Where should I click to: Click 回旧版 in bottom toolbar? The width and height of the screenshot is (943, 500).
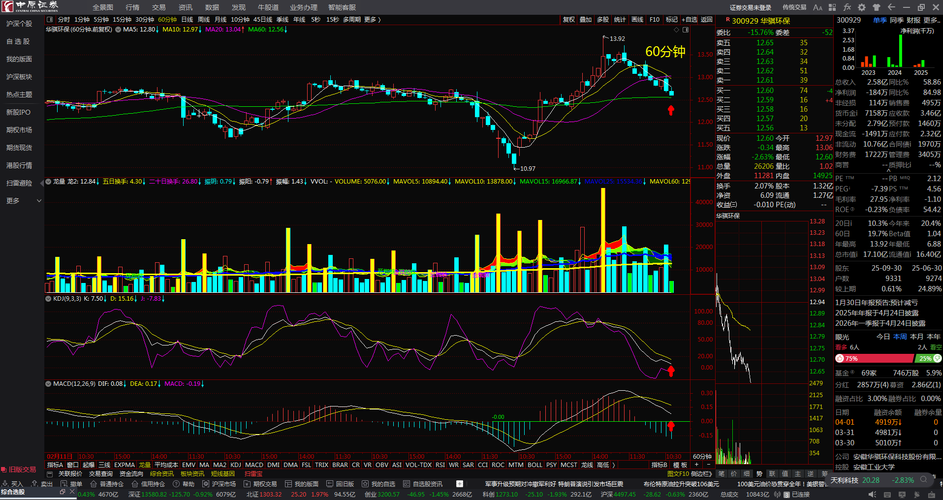click(x=340, y=484)
